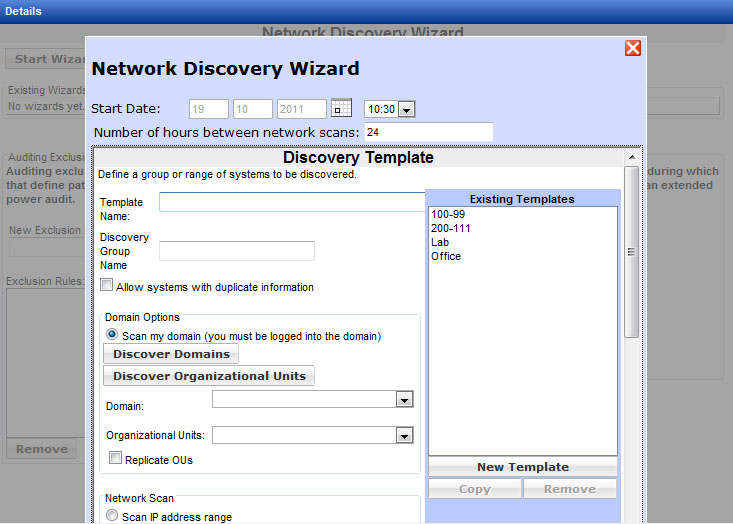
Task: Select the Lab template in list
Action: pos(440,242)
